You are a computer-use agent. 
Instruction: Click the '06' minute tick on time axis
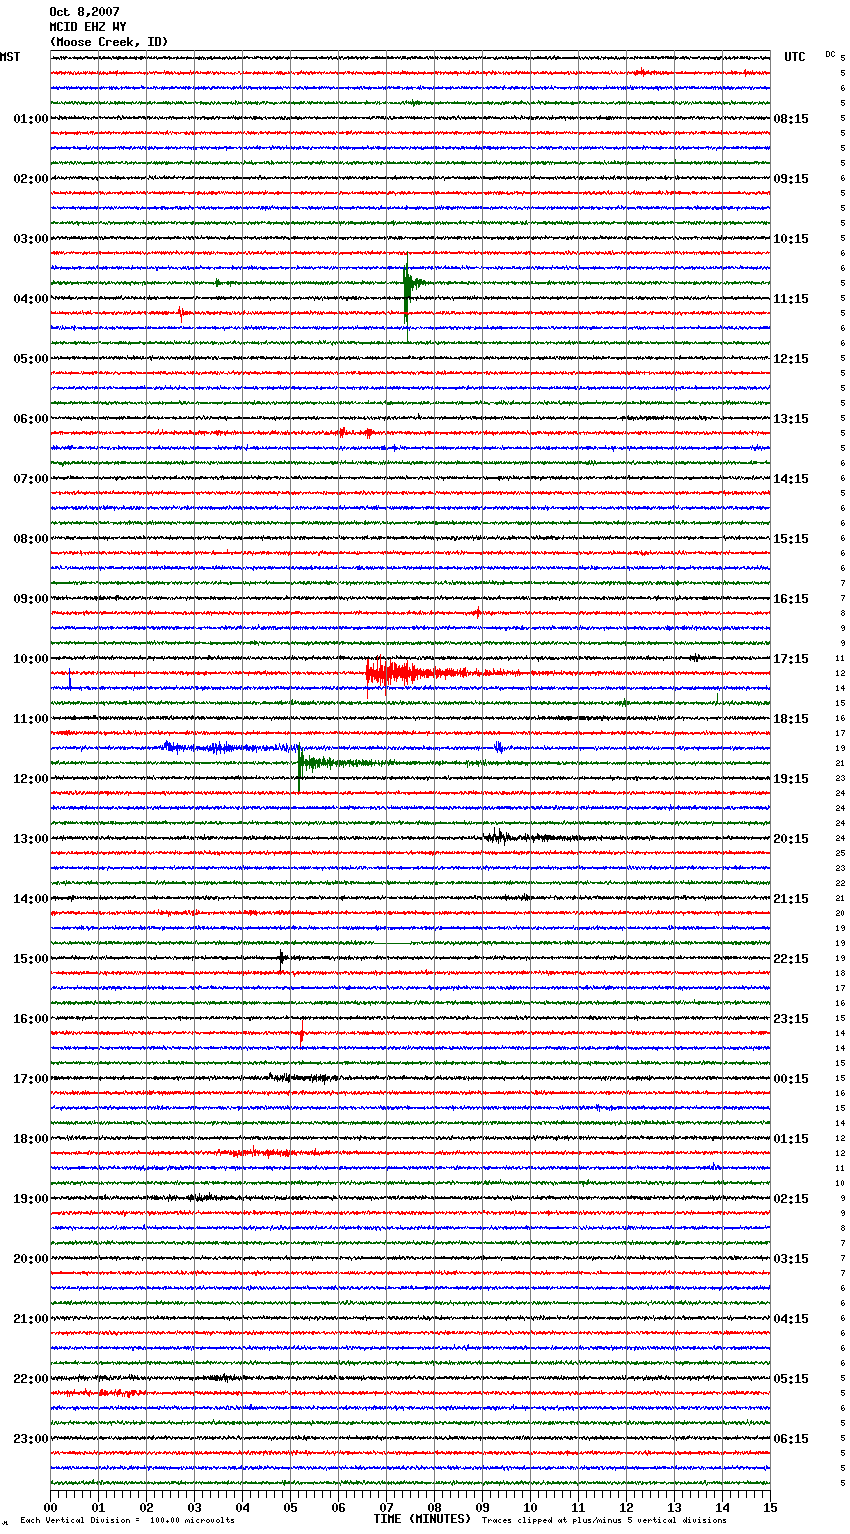(338, 1507)
